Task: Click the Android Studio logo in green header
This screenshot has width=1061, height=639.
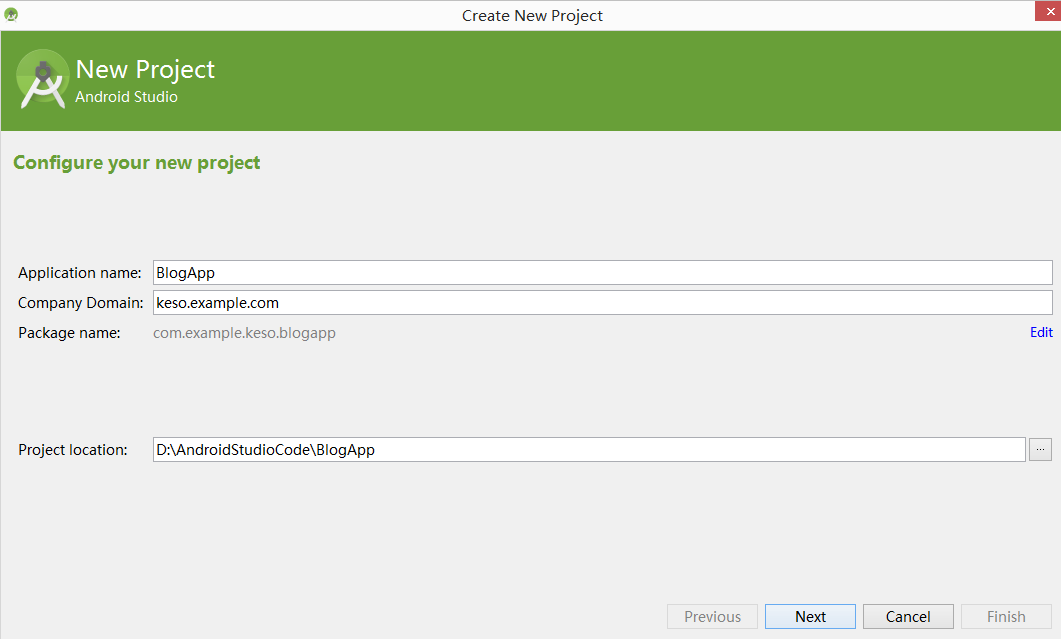Action: [43, 79]
